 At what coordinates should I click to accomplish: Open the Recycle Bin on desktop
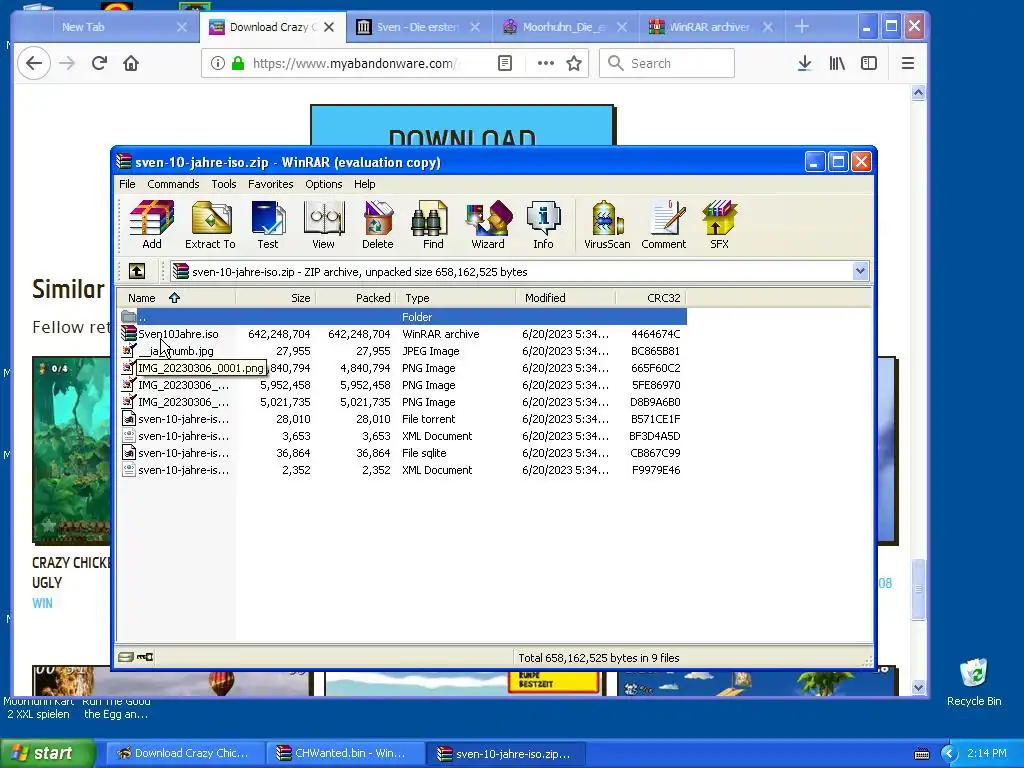tap(974, 682)
